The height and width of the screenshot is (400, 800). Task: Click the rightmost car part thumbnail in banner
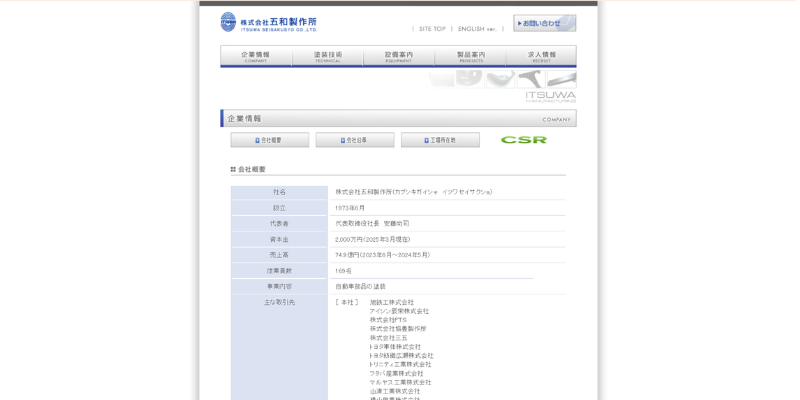tap(561, 79)
